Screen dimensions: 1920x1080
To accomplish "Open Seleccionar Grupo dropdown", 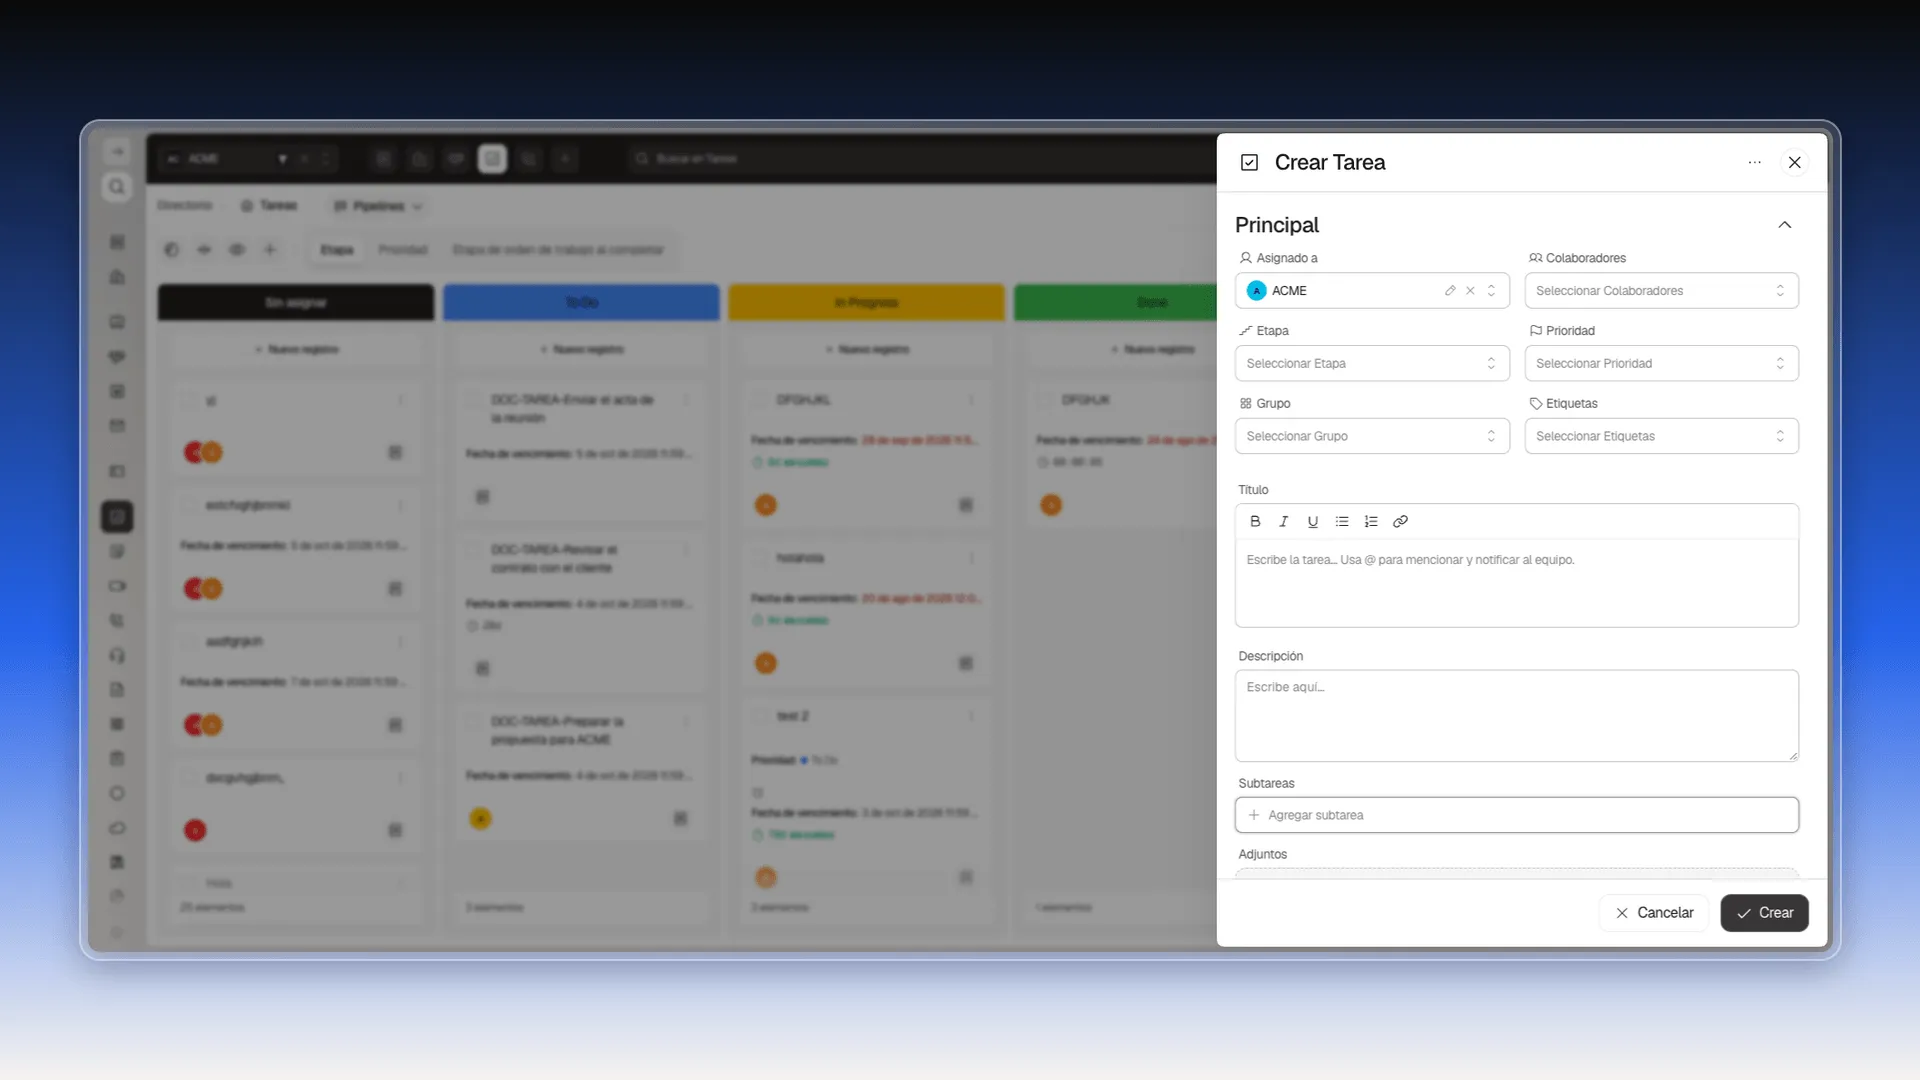I will [1372, 436].
